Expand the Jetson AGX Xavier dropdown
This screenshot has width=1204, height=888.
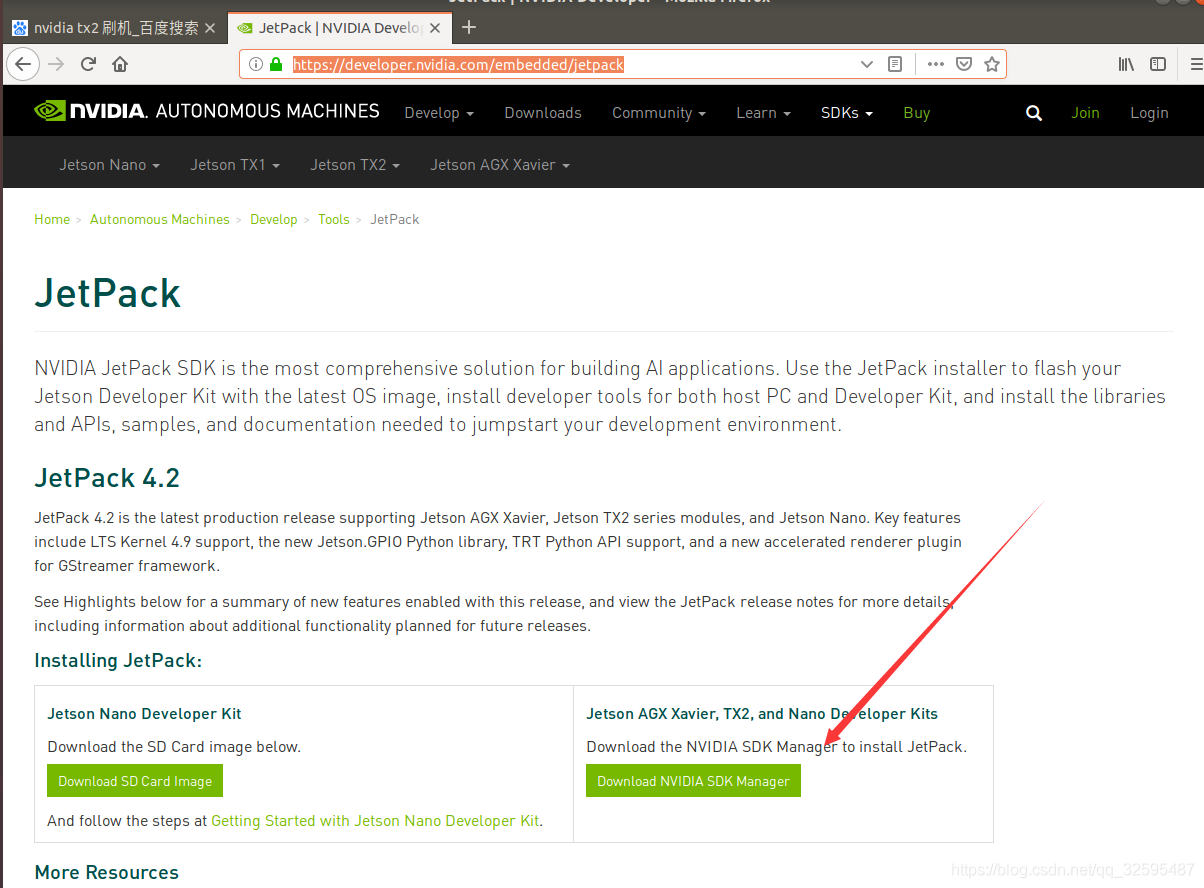click(x=500, y=165)
